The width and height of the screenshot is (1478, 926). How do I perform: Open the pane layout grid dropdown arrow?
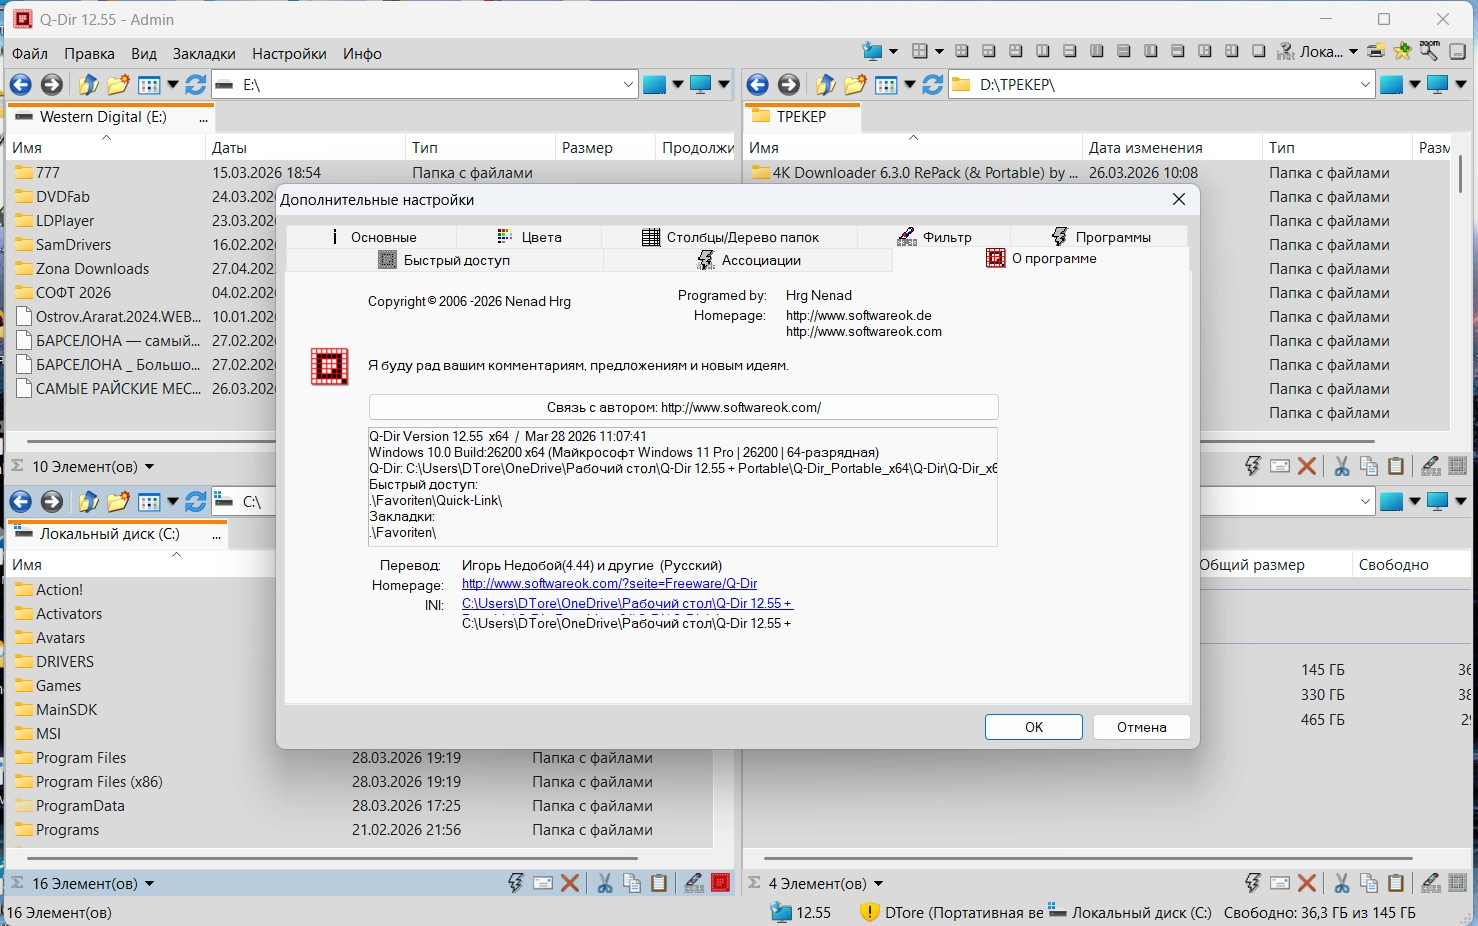[939, 52]
